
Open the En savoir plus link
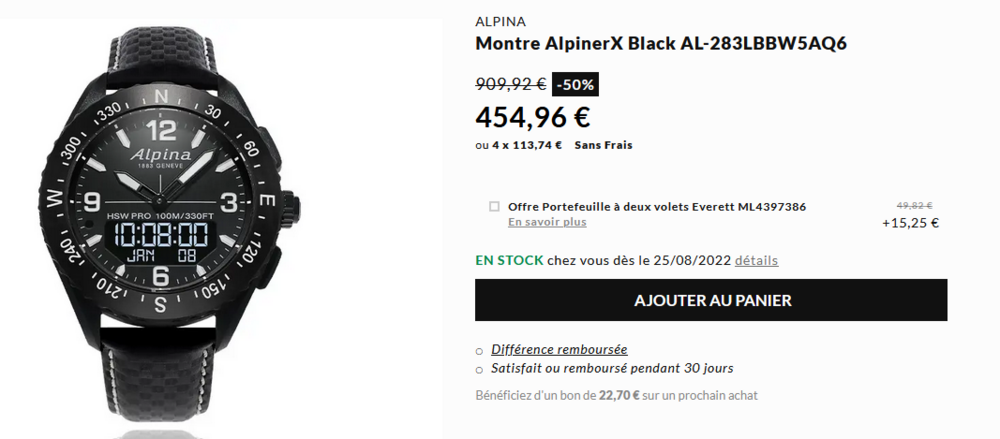tap(547, 222)
